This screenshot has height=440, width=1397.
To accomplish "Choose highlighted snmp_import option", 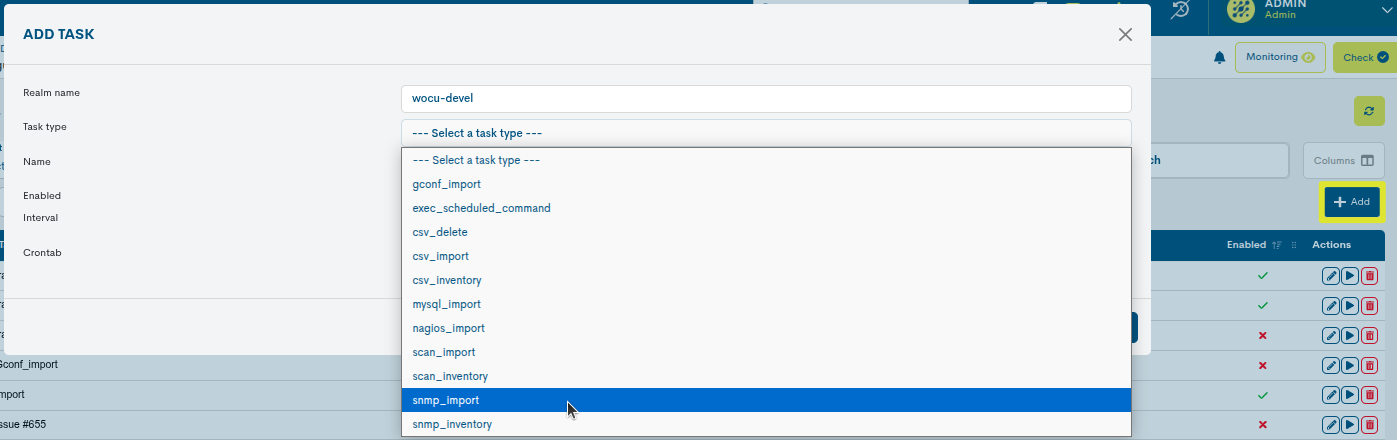I will coord(766,400).
